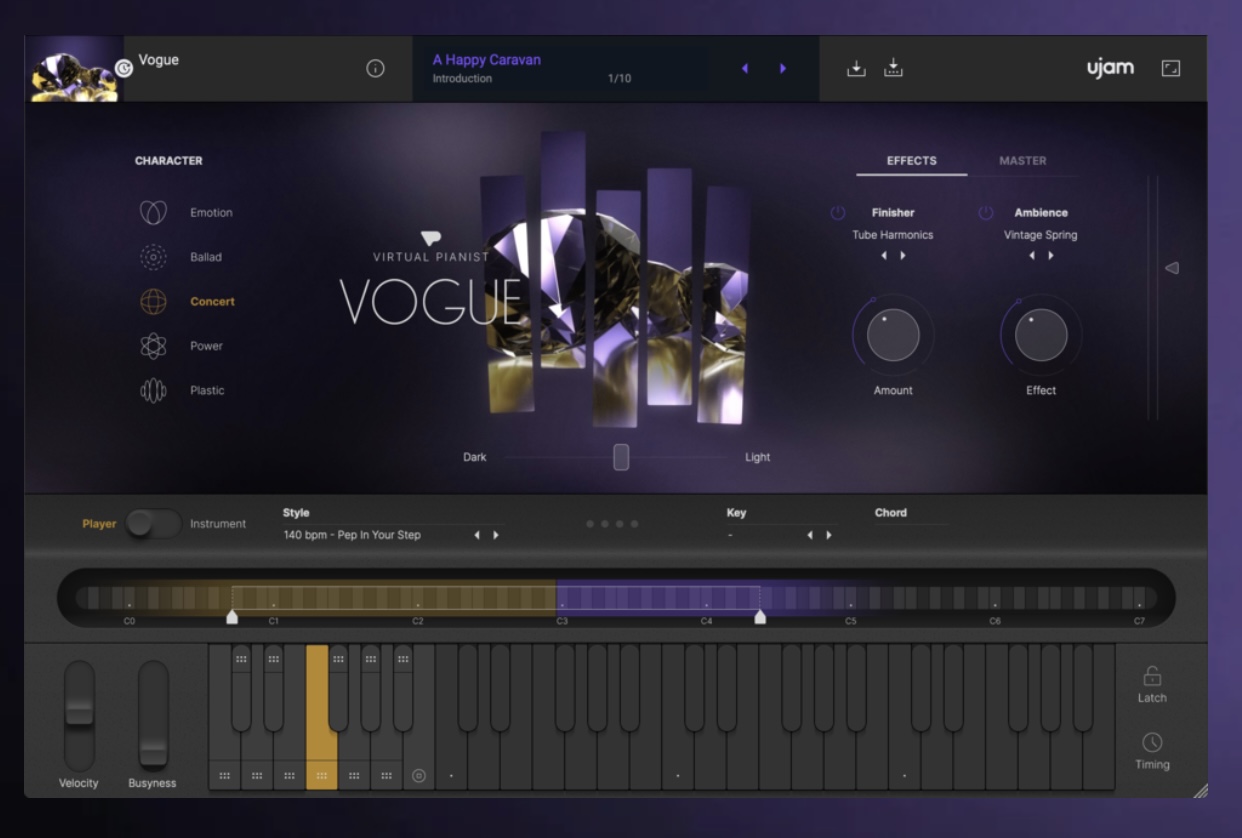Choose previous Style with left arrow
The height and width of the screenshot is (838, 1242).
click(x=477, y=535)
